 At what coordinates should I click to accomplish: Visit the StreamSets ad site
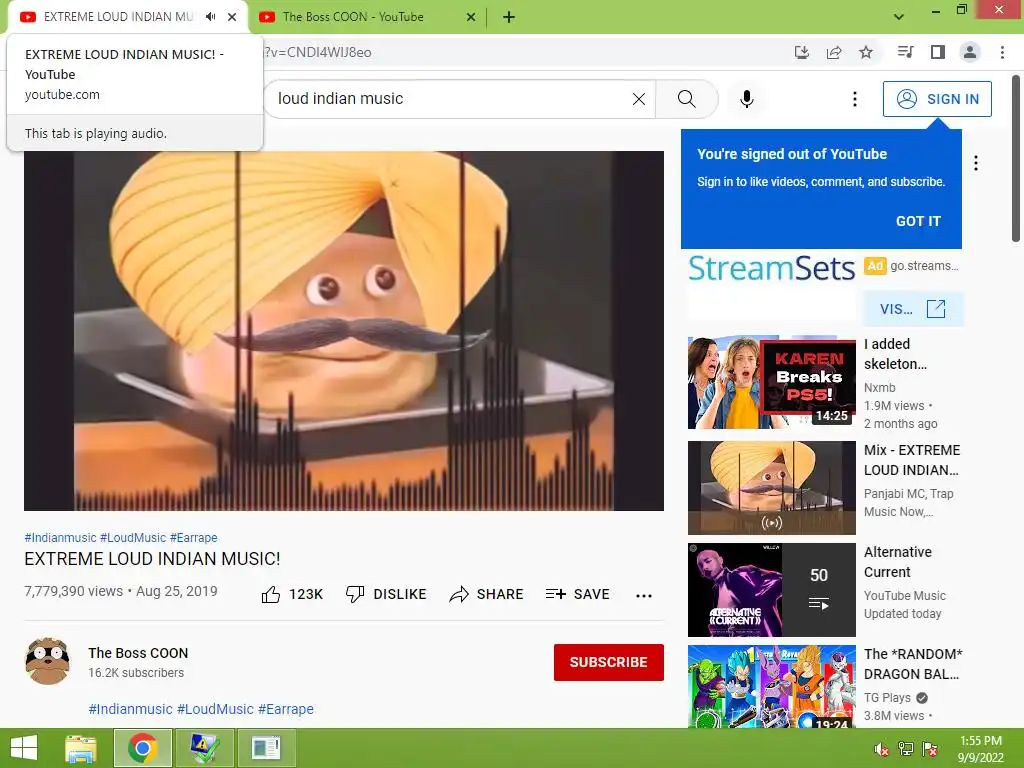point(913,309)
